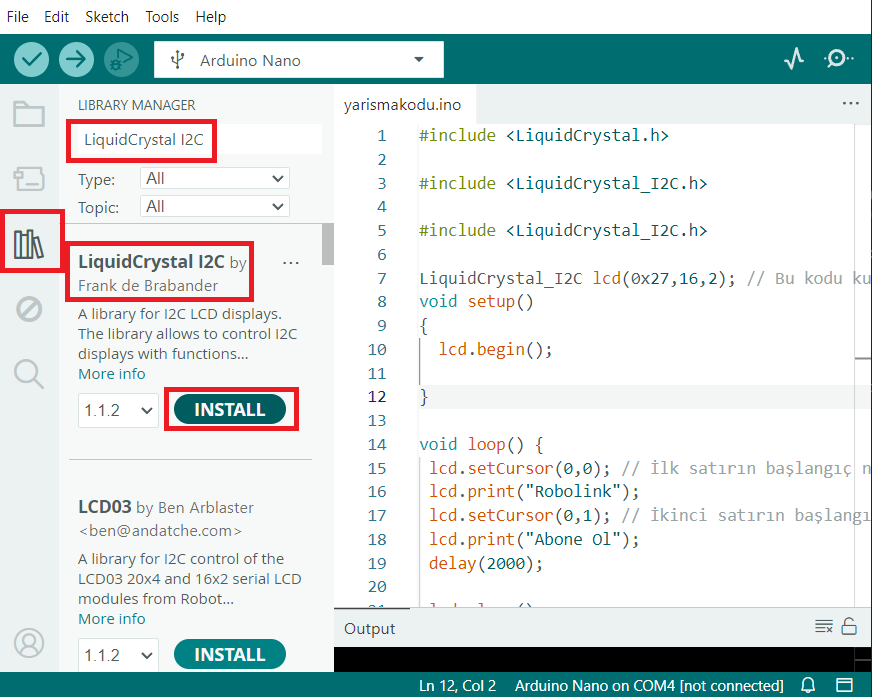This screenshot has height=697, width=872.
Task: Open the Debug sidebar panel
Action: 29,309
